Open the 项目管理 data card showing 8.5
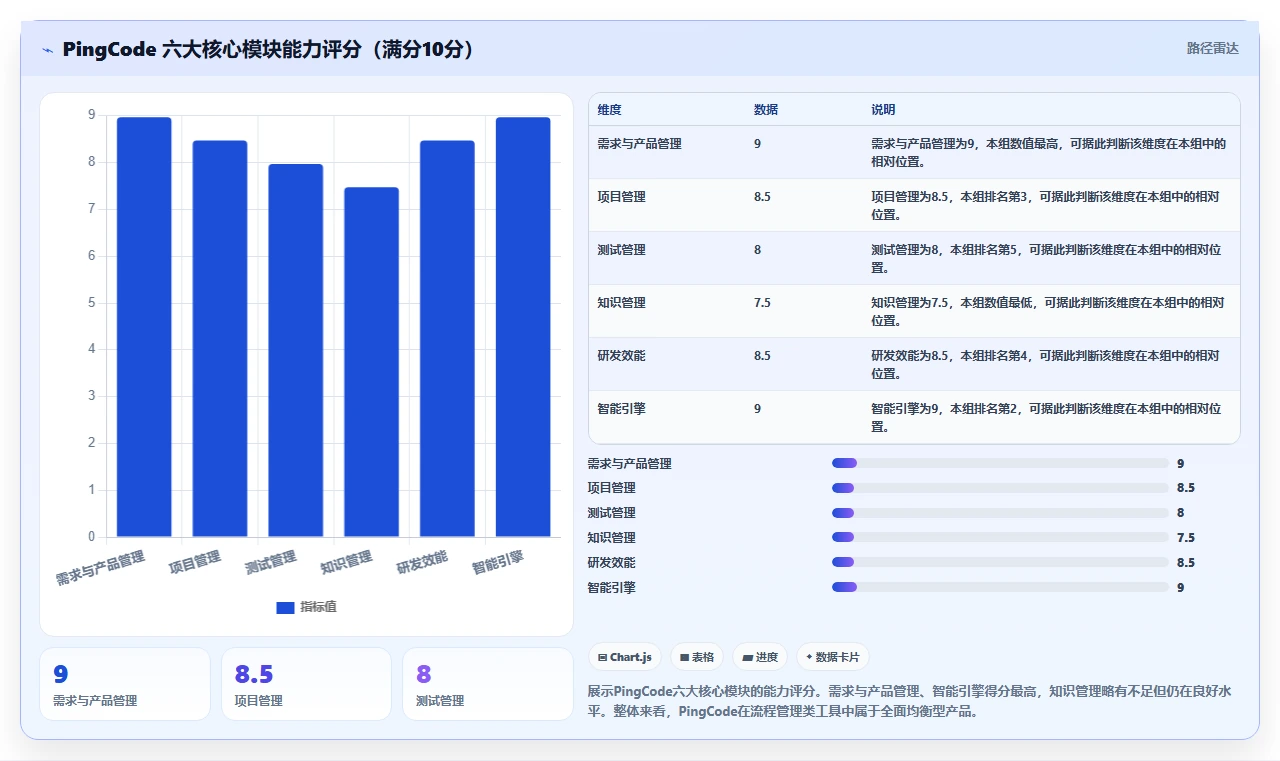The image size is (1280, 761). [x=306, y=684]
